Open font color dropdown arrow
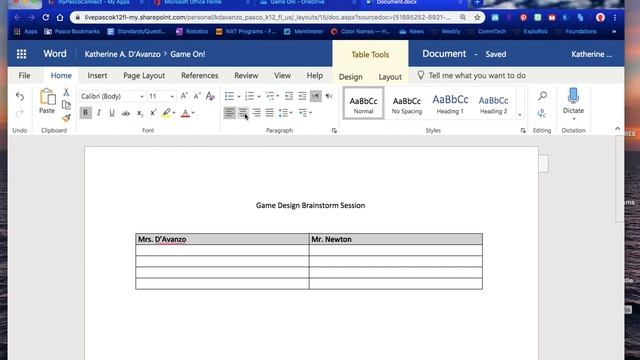The width and height of the screenshot is (640, 360). pyautogui.click(x=193, y=113)
